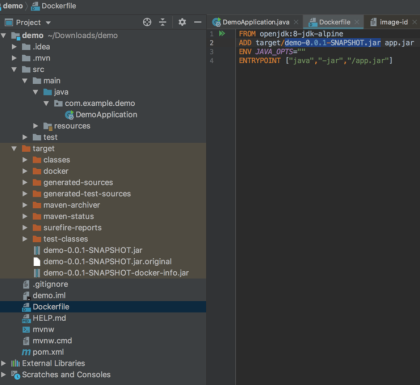Select the demo.iml file
The height and width of the screenshot is (385, 420).
pyautogui.click(x=49, y=296)
